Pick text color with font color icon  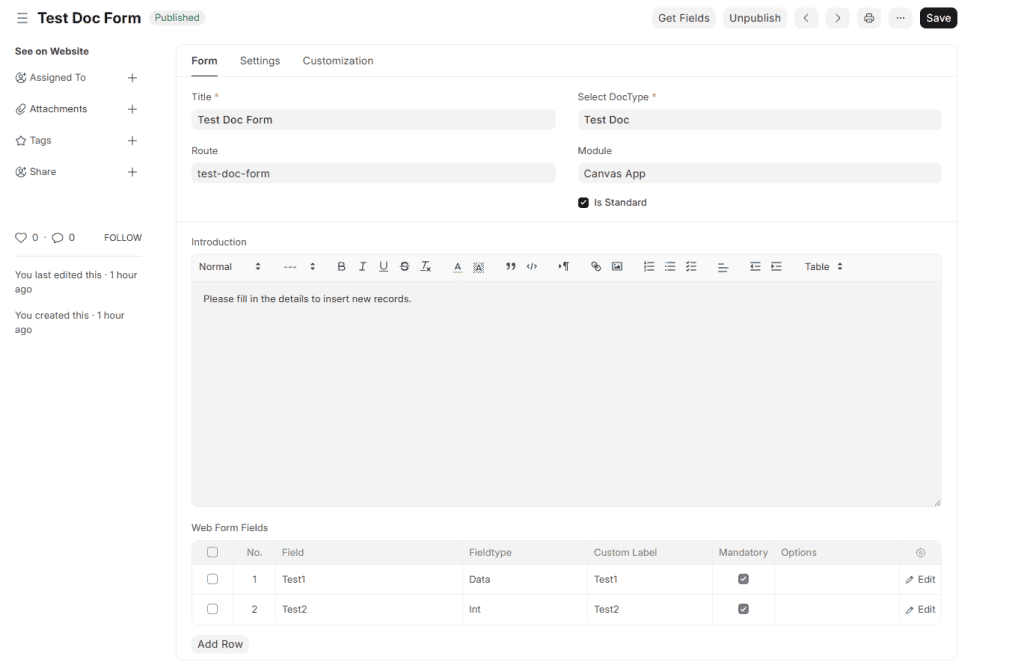coord(457,267)
